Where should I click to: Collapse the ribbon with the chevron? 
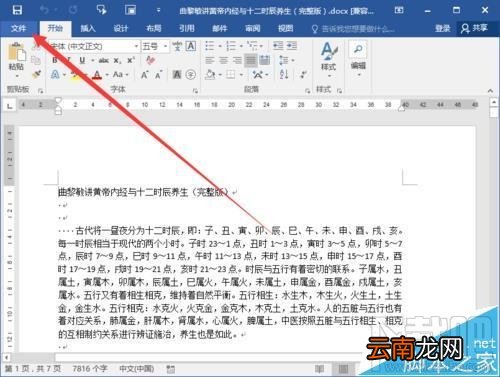click(x=490, y=90)
